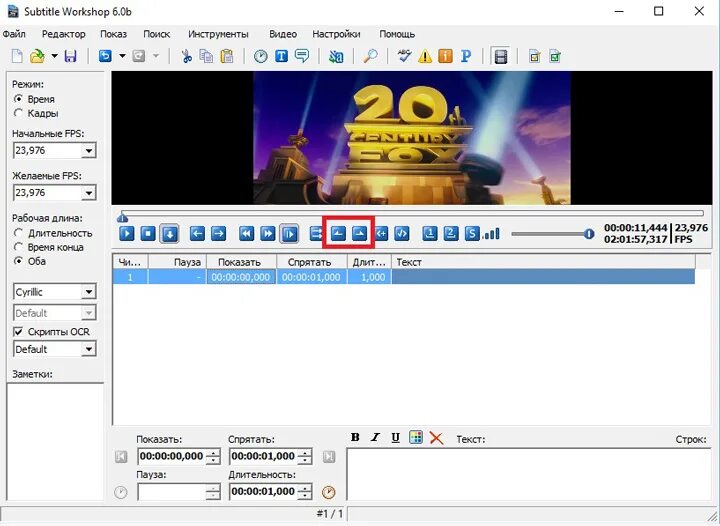Click the yellow warning triangle icon
The image size is (720, 526).
click(425, 56)
